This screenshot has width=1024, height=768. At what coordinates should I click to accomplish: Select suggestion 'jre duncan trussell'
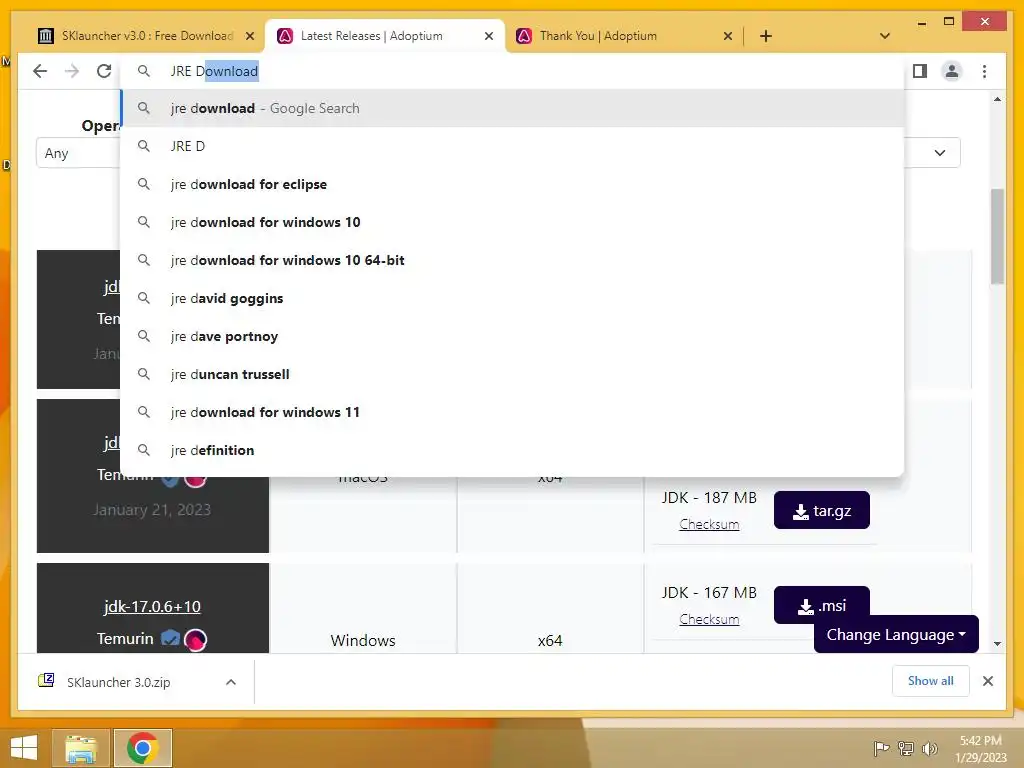513,374
